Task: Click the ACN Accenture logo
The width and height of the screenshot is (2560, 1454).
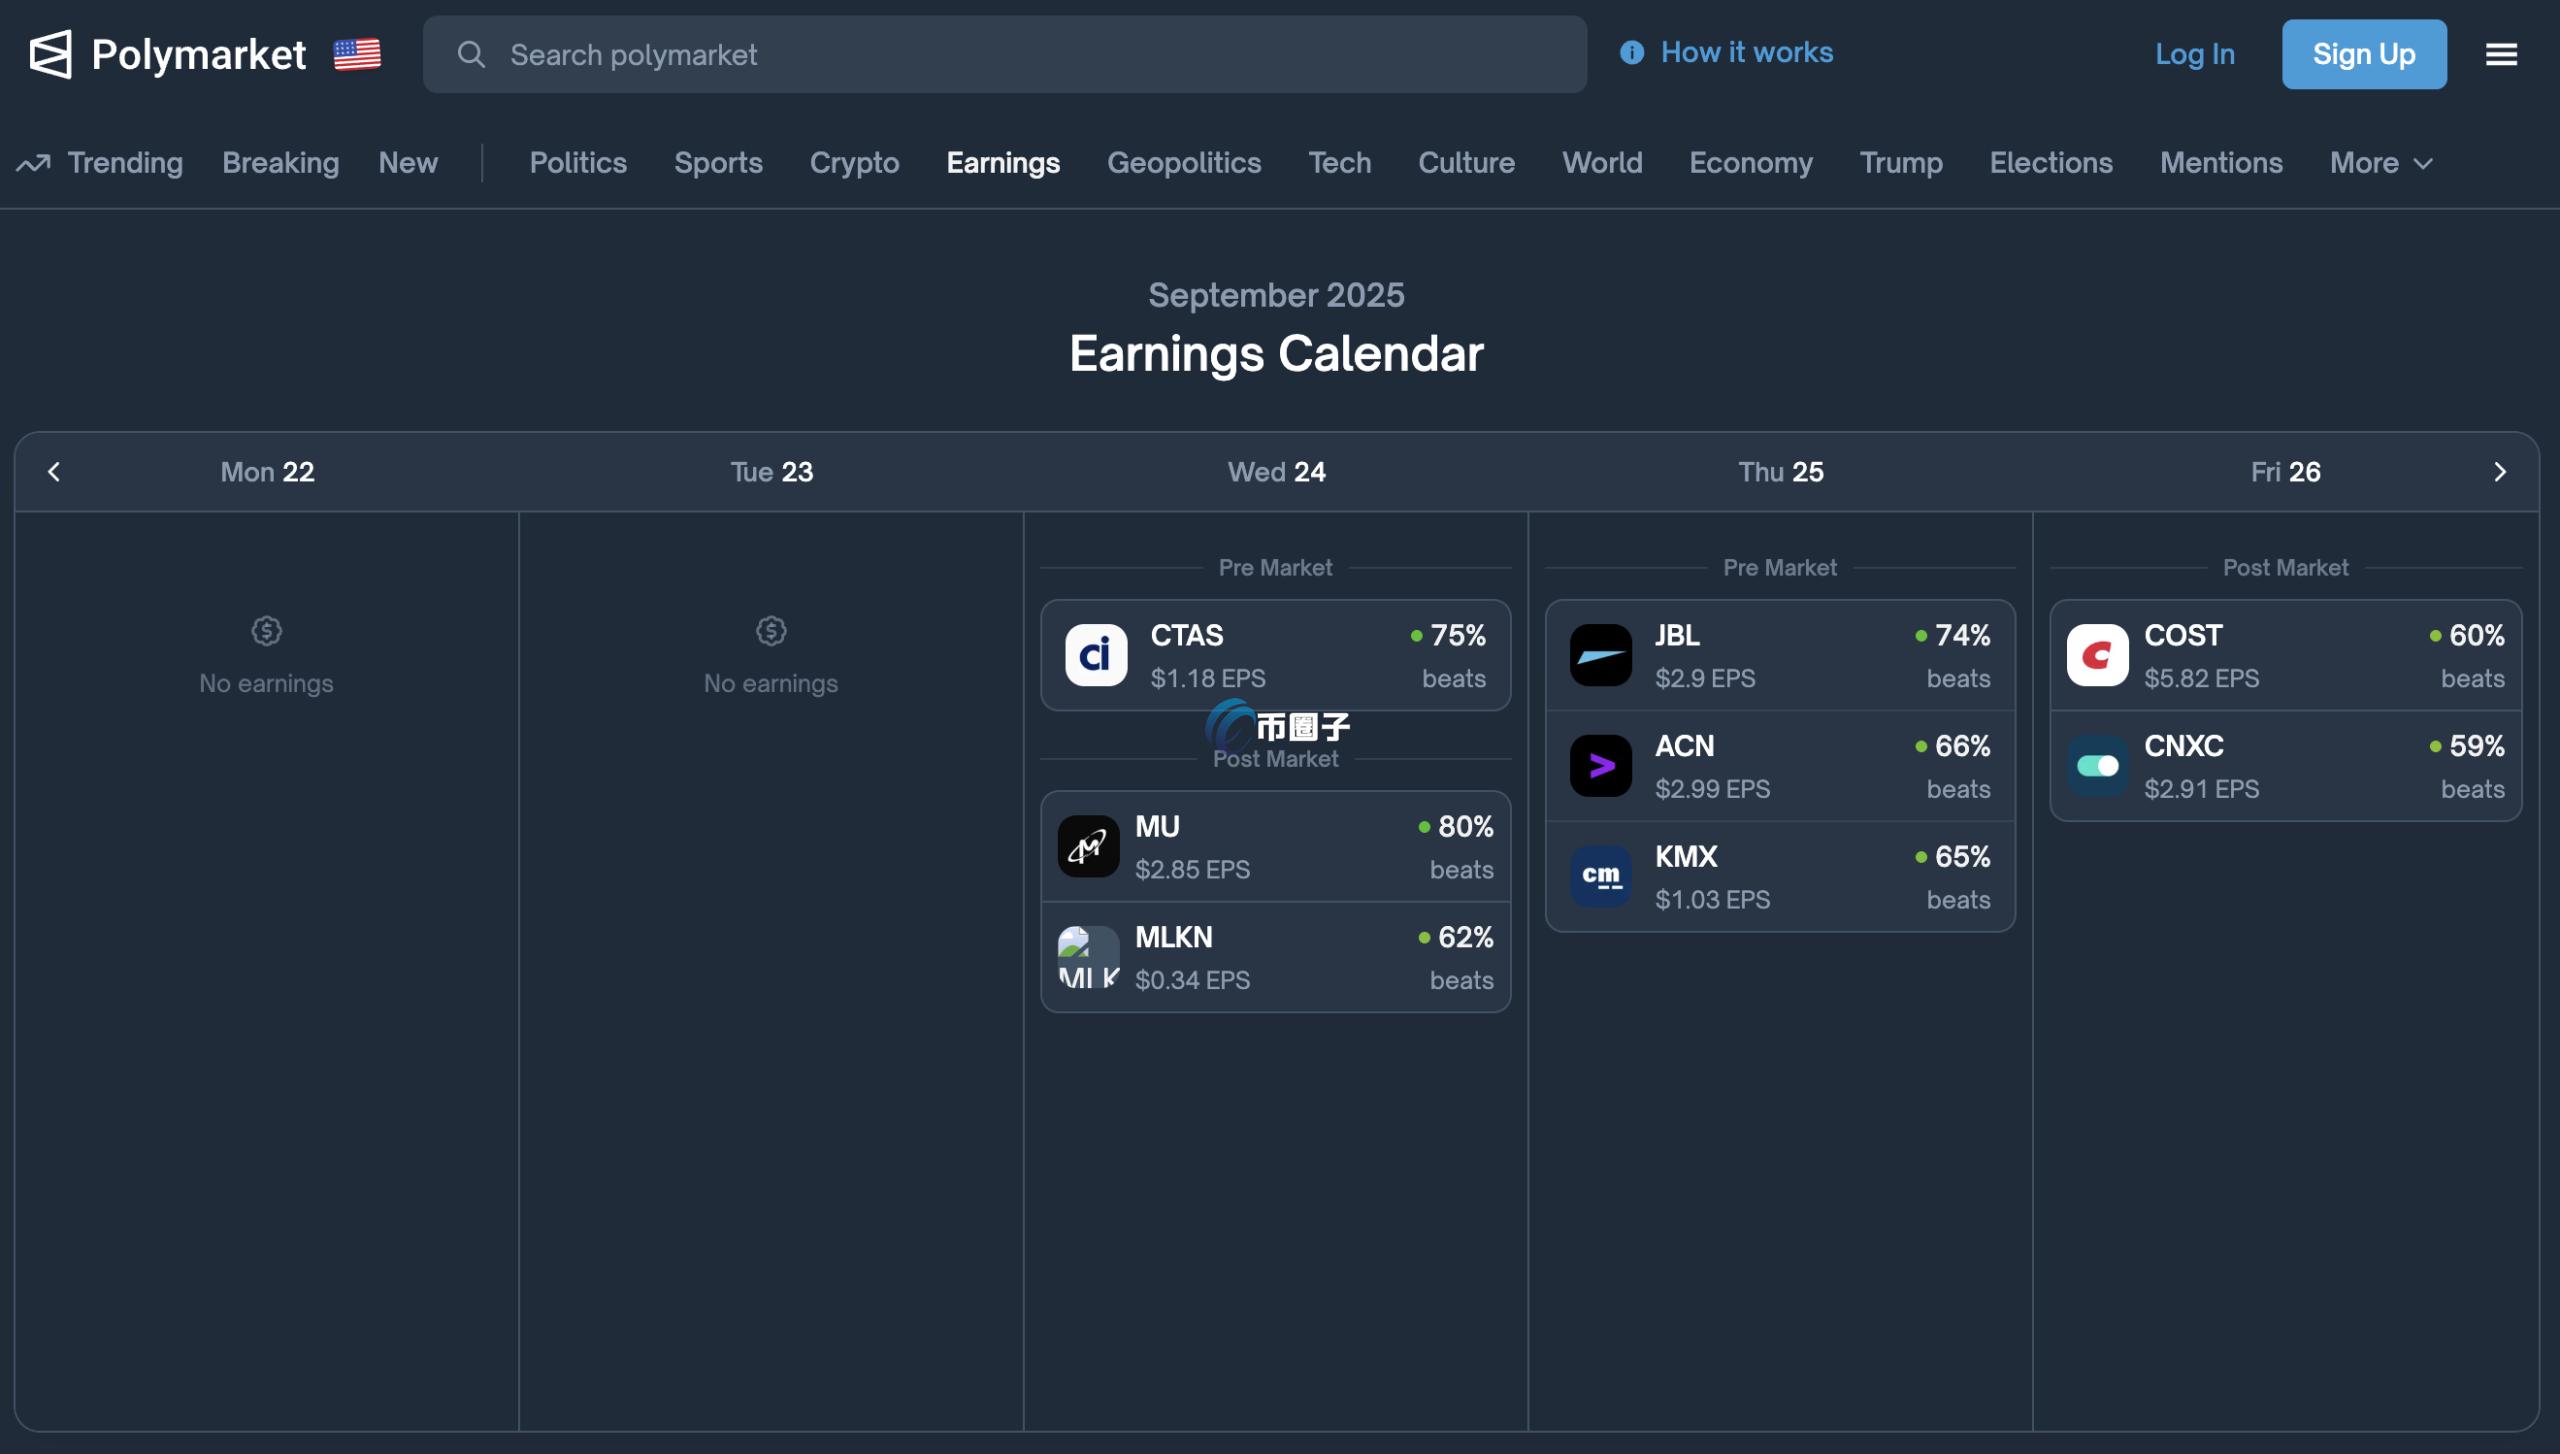Action: click(1600, 767)
